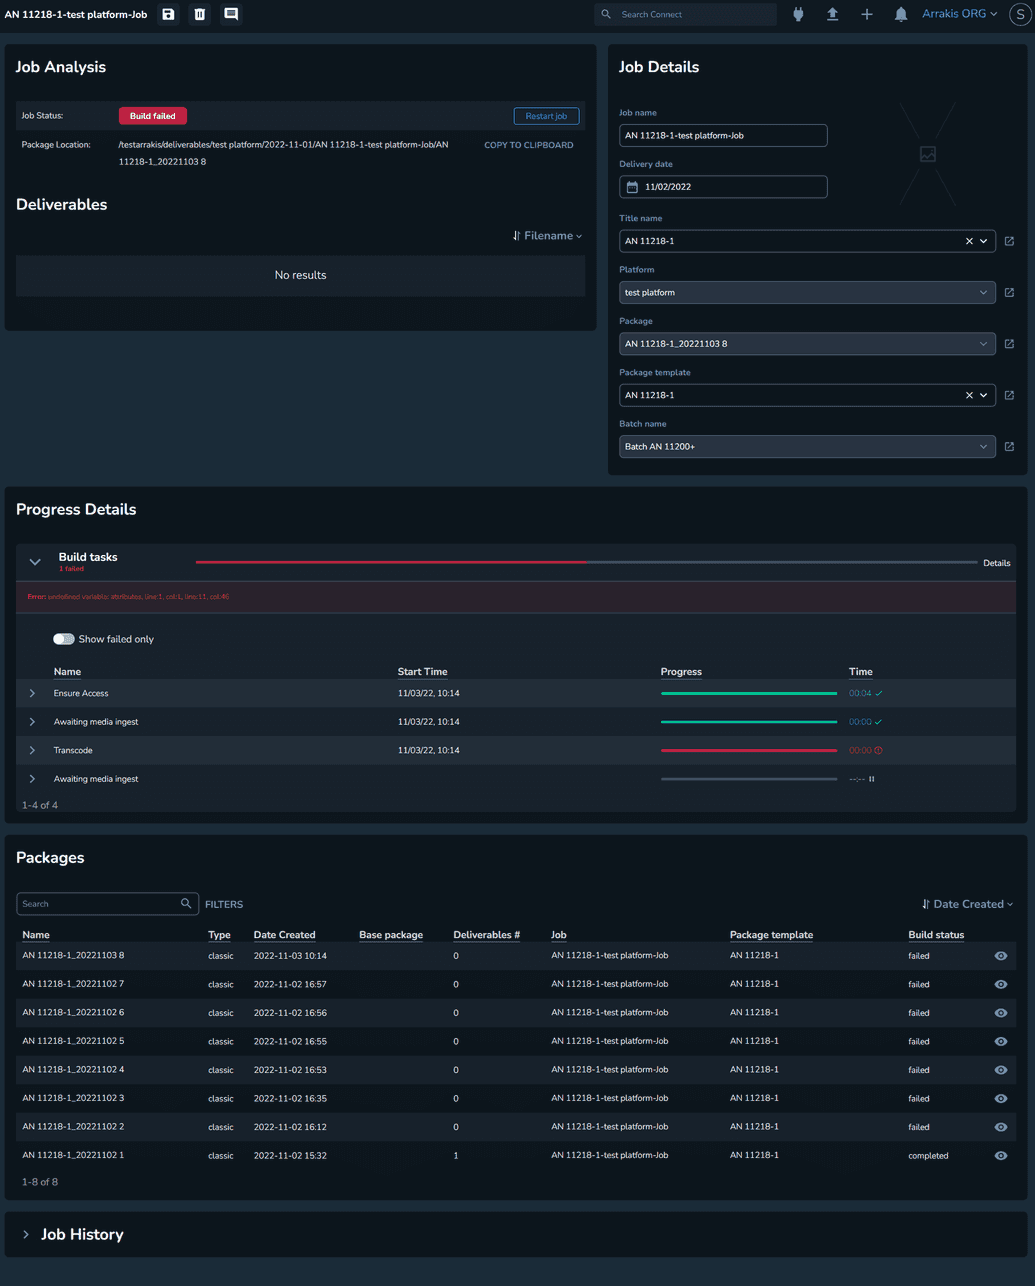This screenshot has width=1035, height=1286.
Task: Open the Title name dropdown arrow
Action: 984,241
